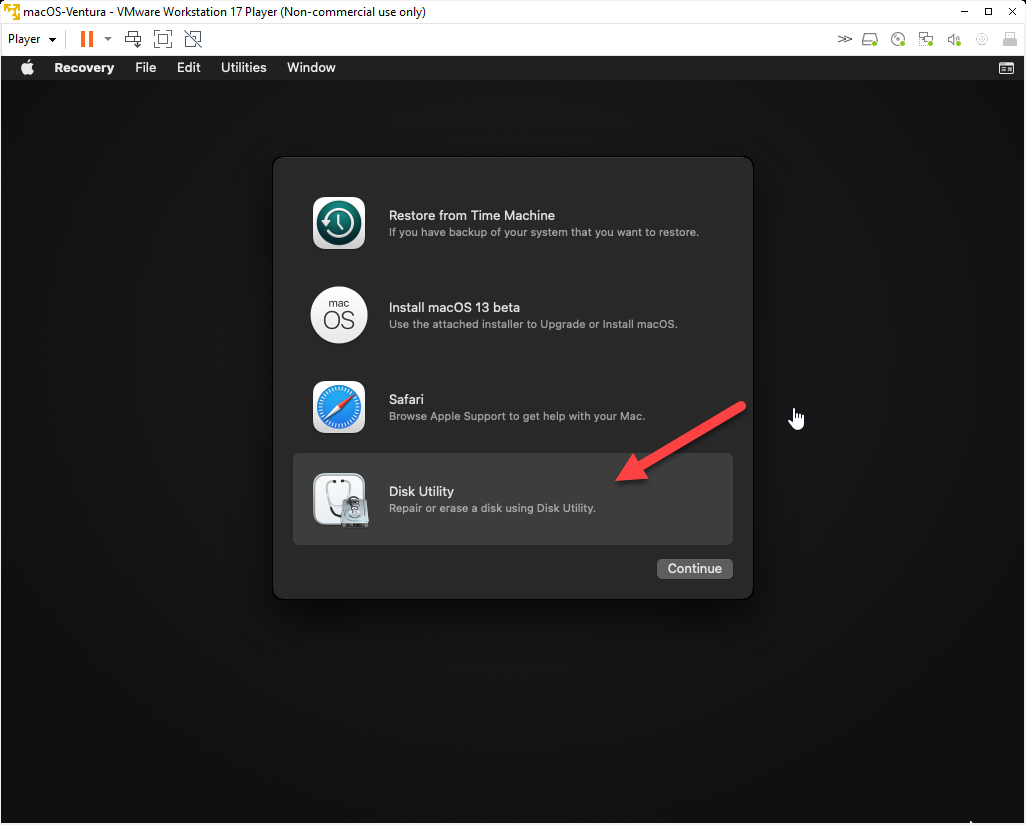Click the Unity mode toolbar icon
The image size is (1026, 825).
click(193, 39)
